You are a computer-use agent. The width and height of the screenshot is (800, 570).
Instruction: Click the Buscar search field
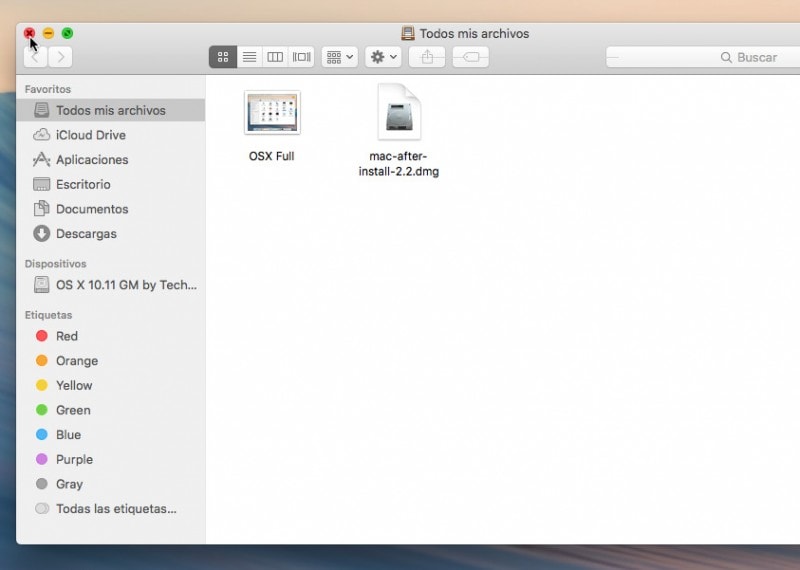pos(703,57)
